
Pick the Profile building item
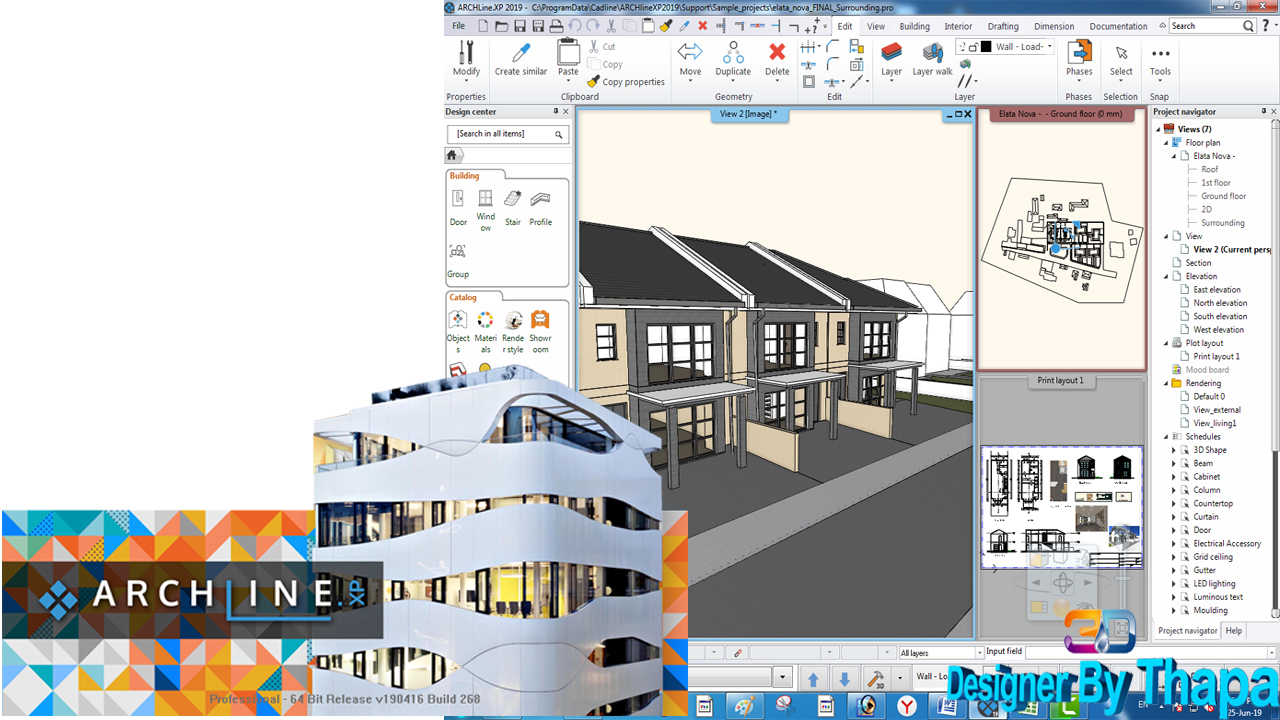[541, 208]
